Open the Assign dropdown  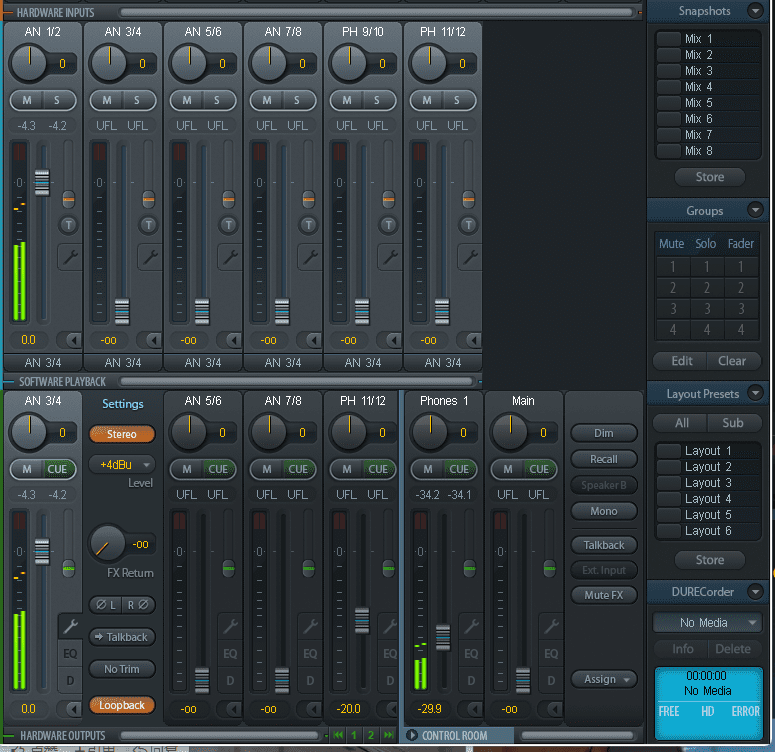603,679
